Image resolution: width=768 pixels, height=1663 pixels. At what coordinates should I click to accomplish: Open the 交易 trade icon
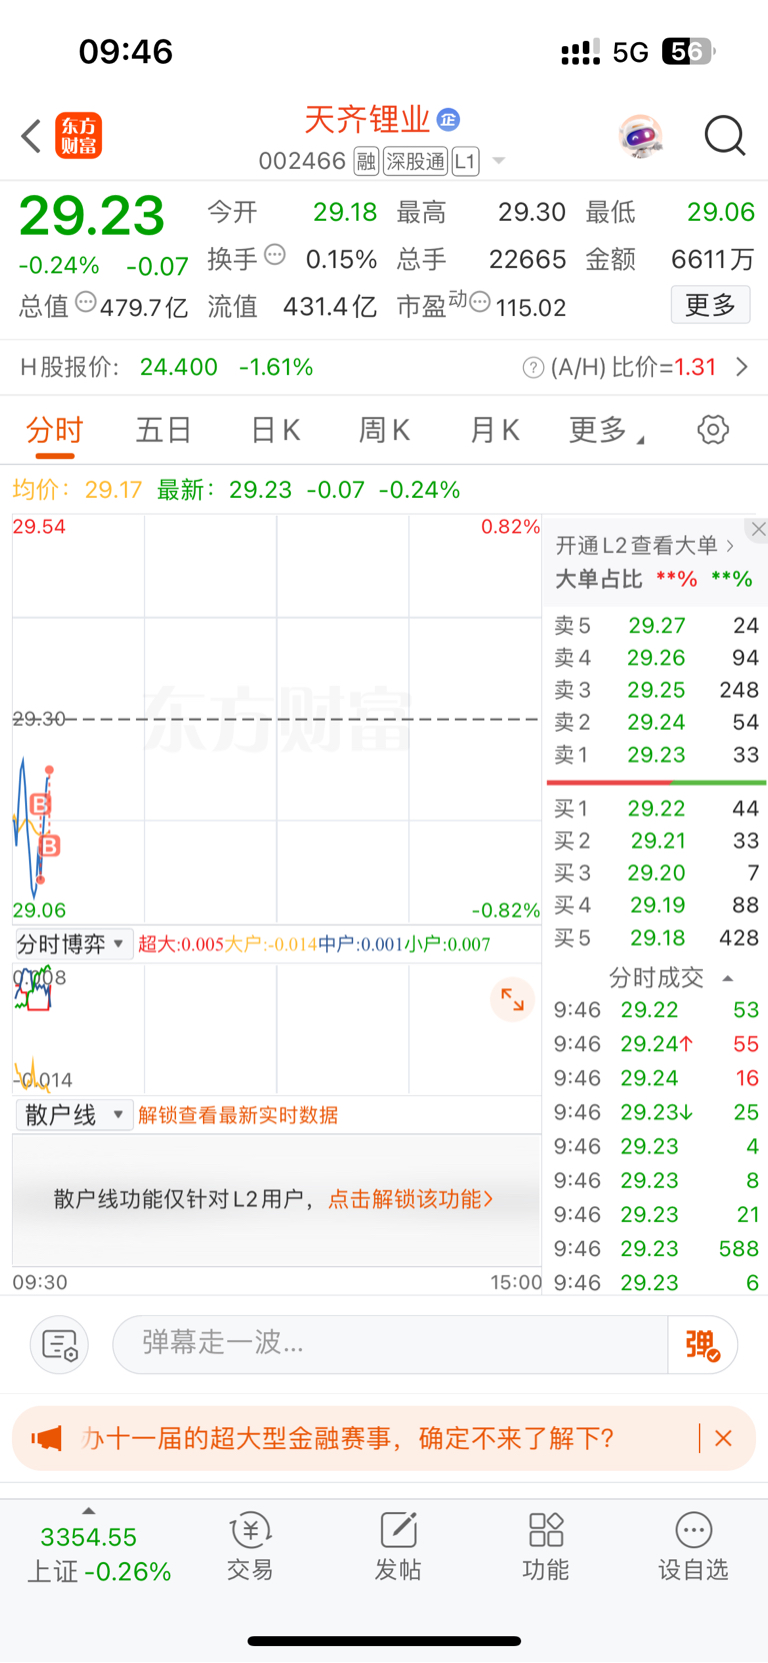tap(250, 1547)
